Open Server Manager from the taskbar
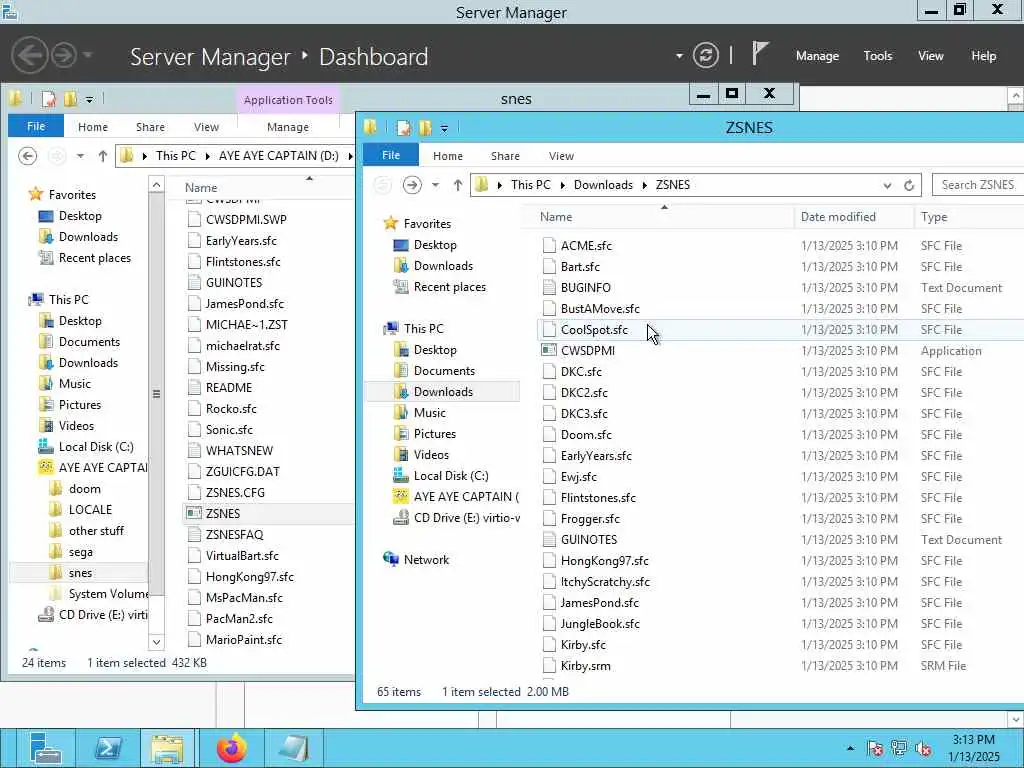 click(44, 748)
